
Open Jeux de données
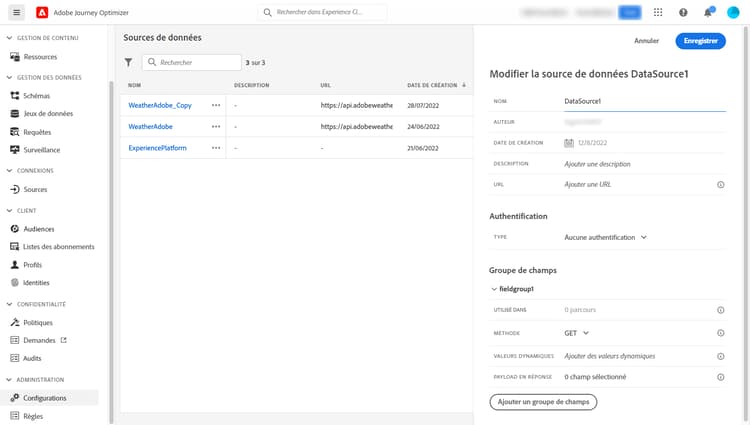(48, 113)
